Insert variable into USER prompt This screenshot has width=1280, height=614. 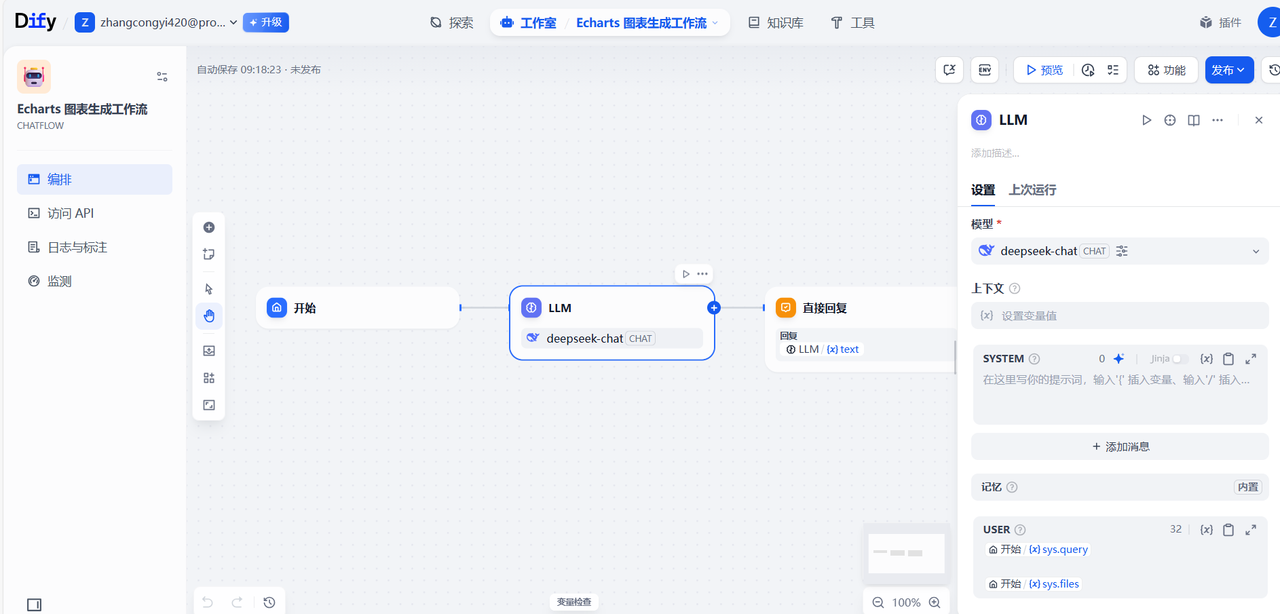pyautogui.click(x=1207, y=530)
